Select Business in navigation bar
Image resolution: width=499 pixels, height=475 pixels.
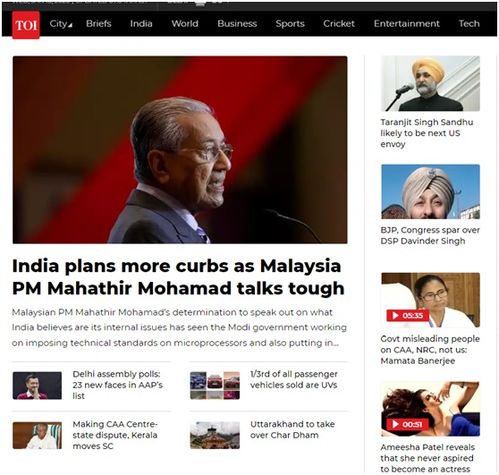point(237,24)
